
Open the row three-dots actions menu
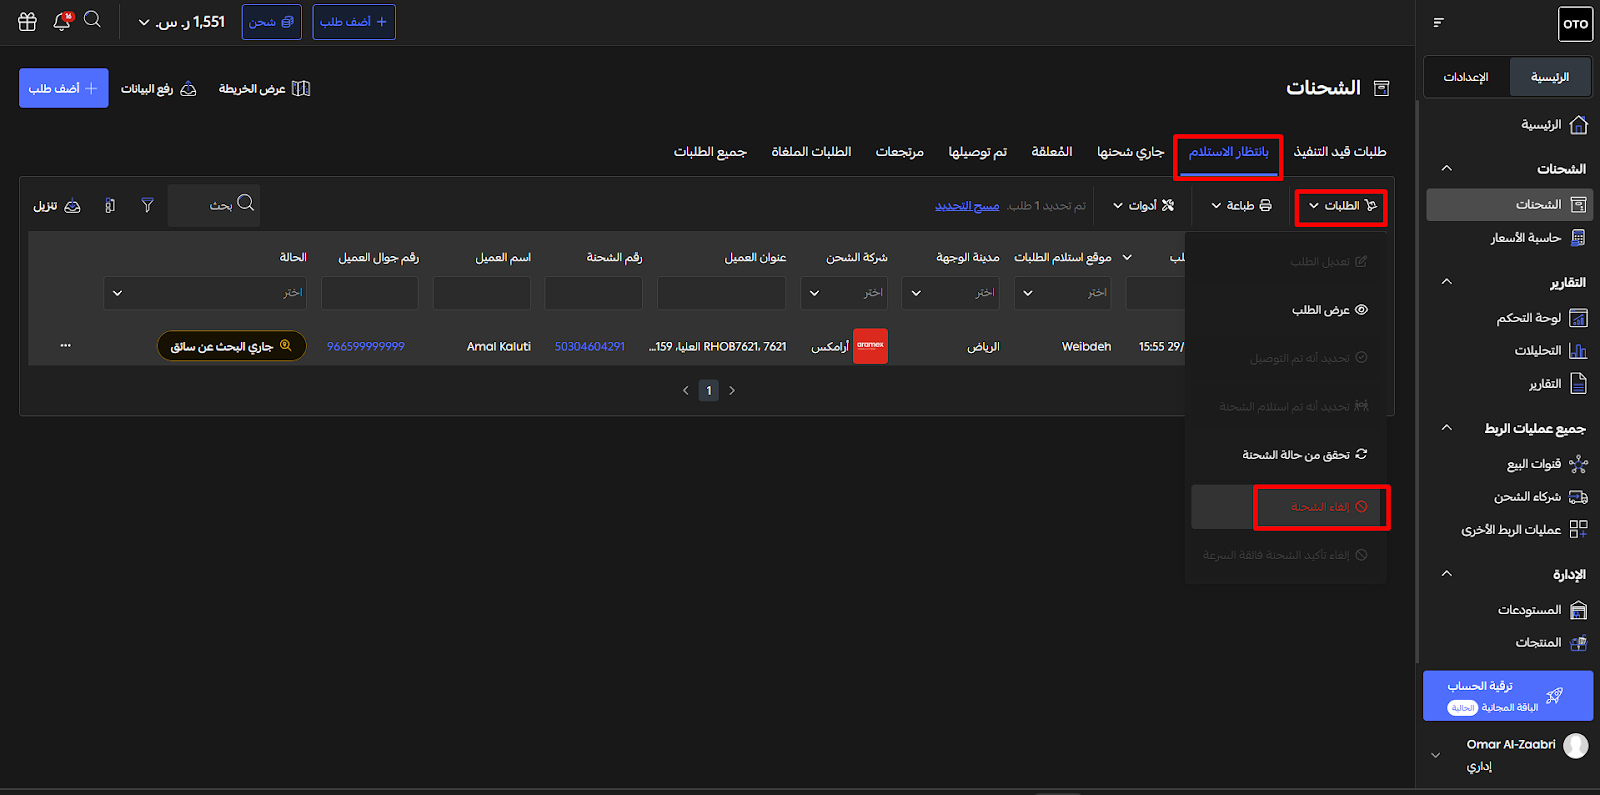point(65,345)
